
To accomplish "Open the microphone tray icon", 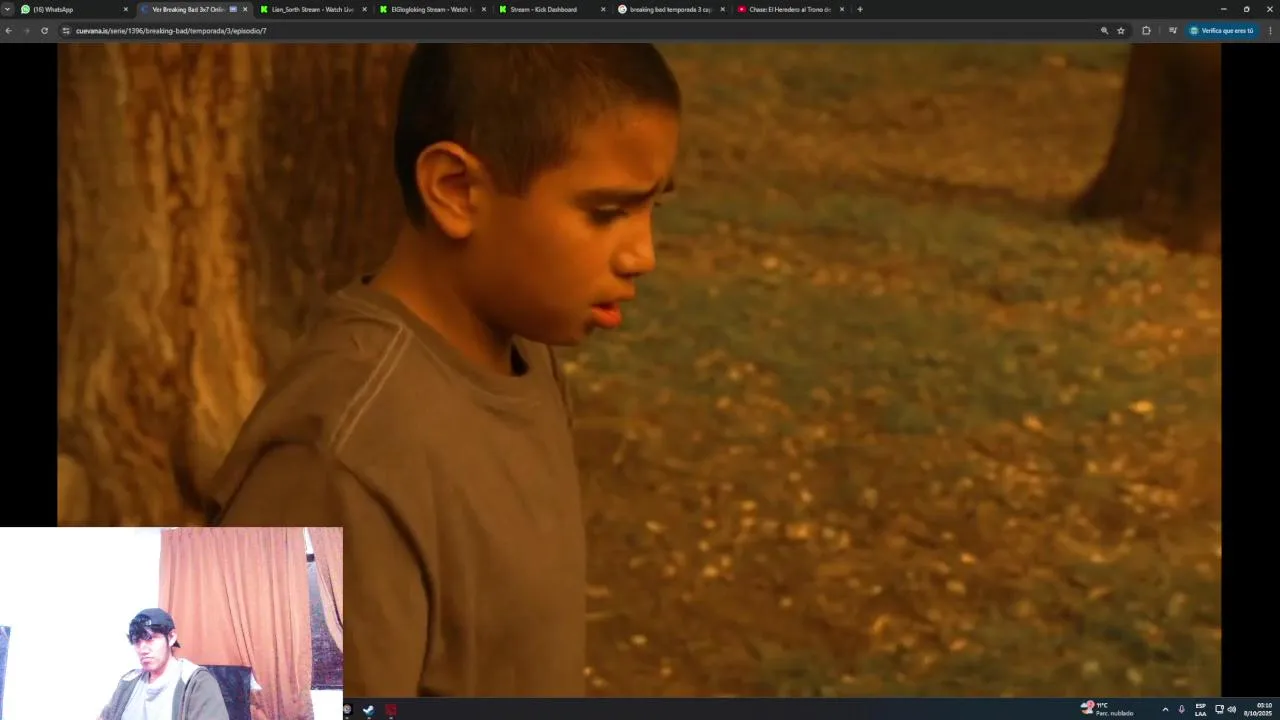I will (x=1181, y=709).
